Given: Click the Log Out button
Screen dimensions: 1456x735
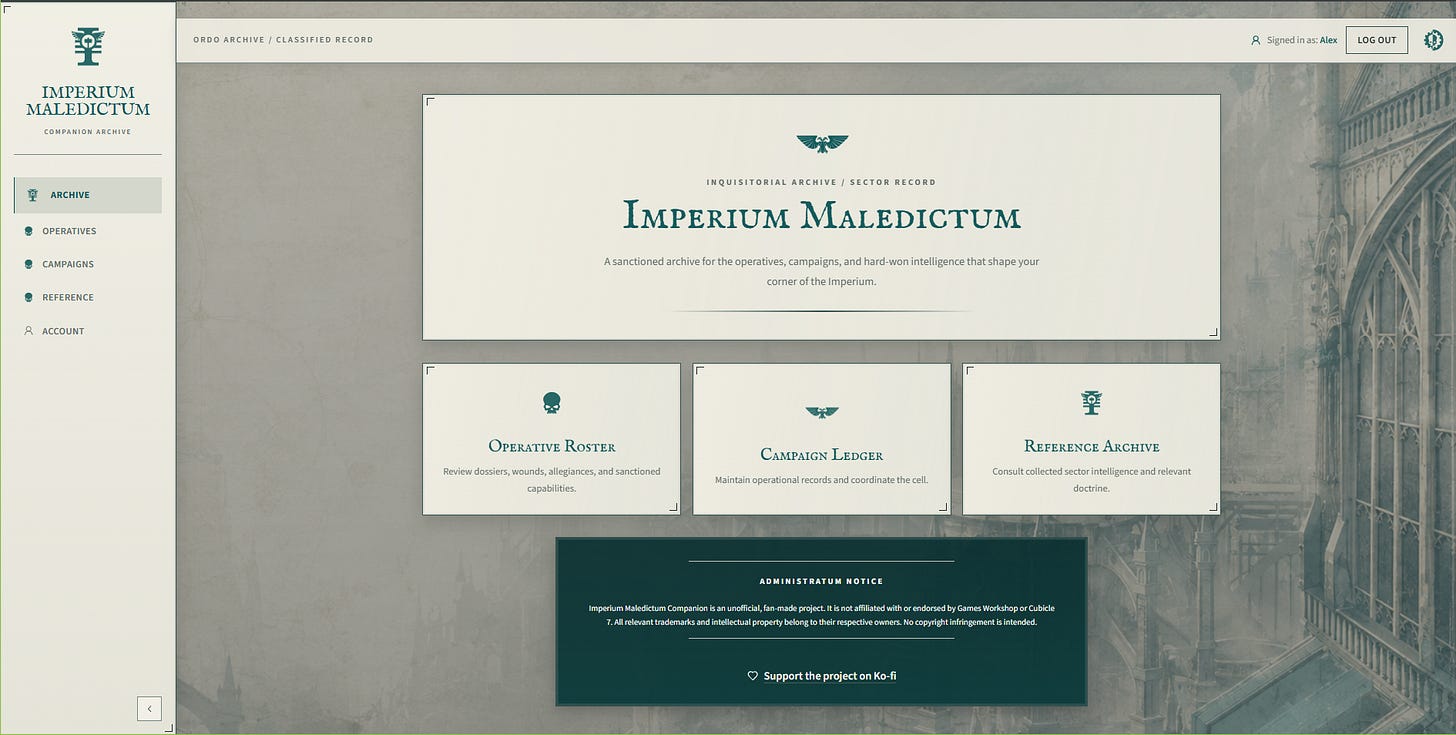Looking at the screenshot, I should pyautogui.click(x=1376, y=40).
